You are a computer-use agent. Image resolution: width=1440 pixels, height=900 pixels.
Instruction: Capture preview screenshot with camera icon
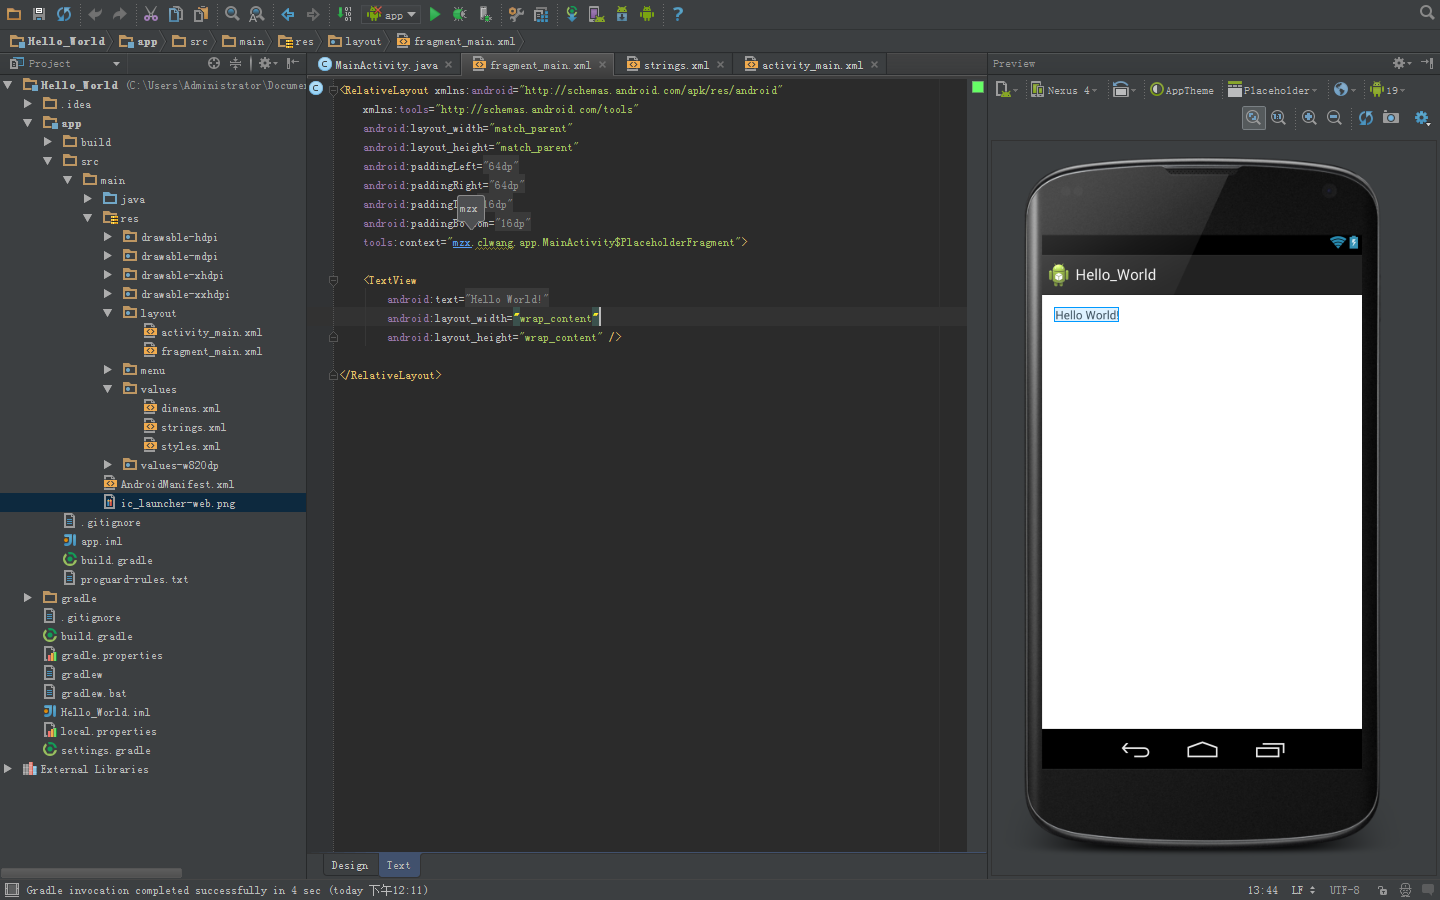1391,118
